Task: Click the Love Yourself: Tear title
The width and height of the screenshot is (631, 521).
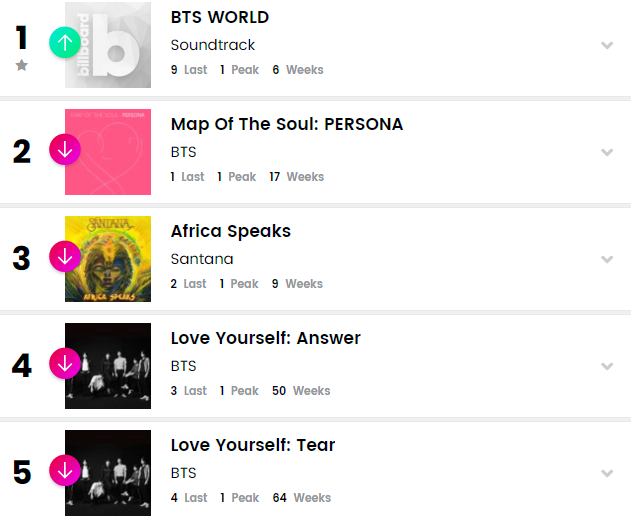Action: click(253, 445)
